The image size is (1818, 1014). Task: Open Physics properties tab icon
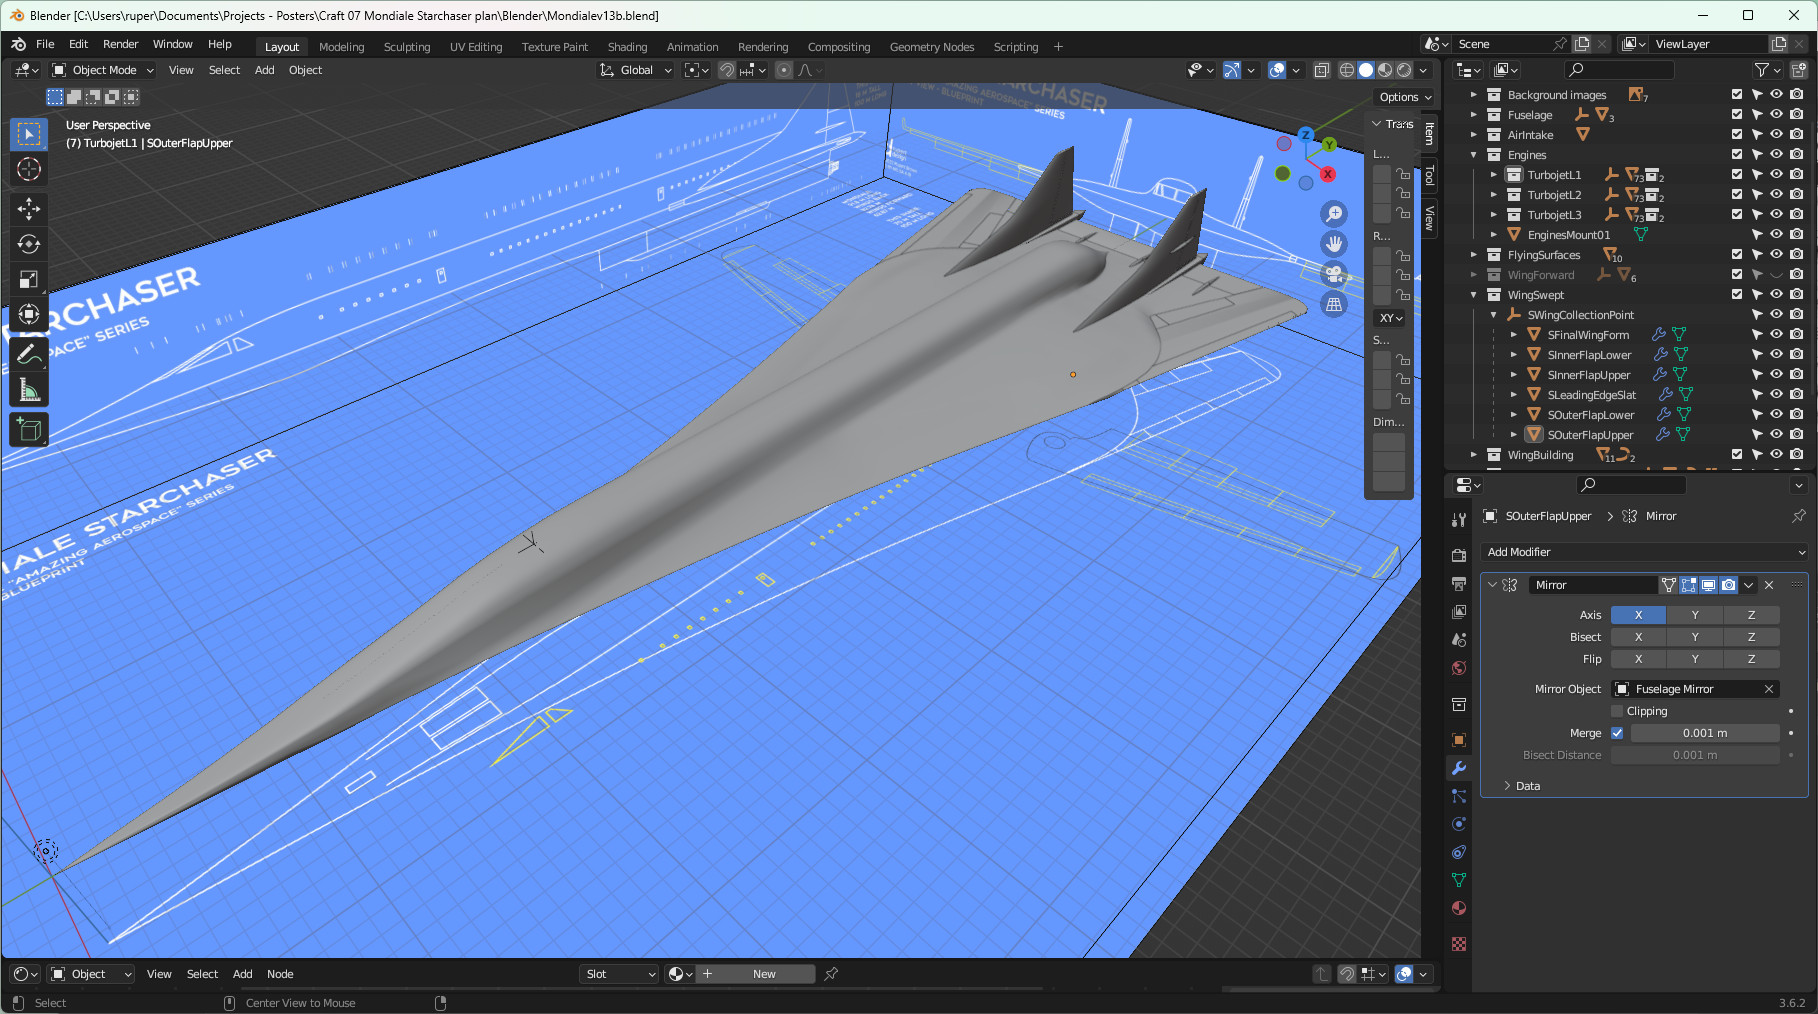click(x=1459, y=824)
